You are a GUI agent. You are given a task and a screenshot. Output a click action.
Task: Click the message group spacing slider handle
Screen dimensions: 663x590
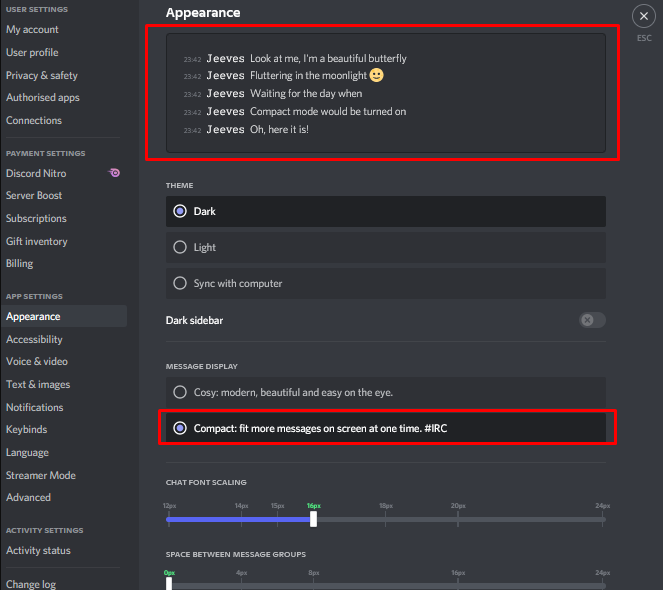(x=169, y=583)
